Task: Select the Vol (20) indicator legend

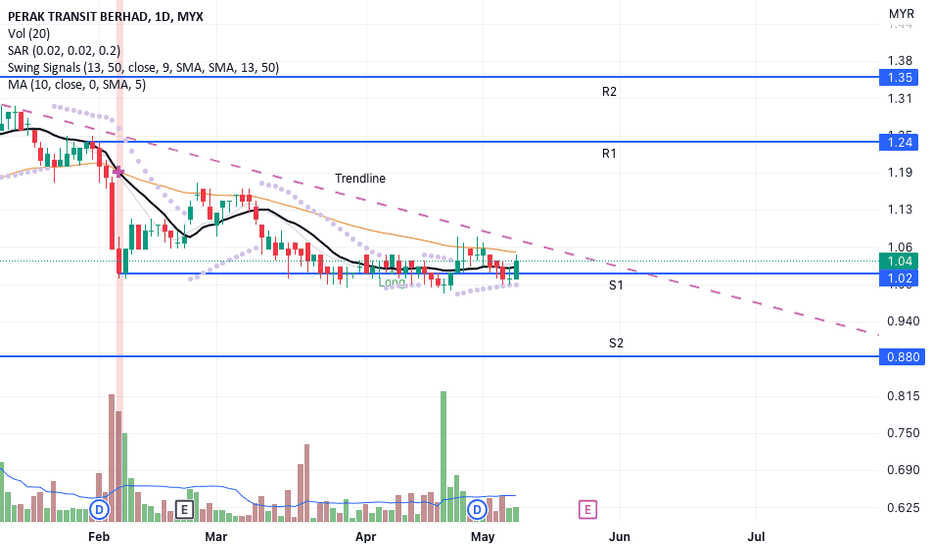Action: point(29,34)
